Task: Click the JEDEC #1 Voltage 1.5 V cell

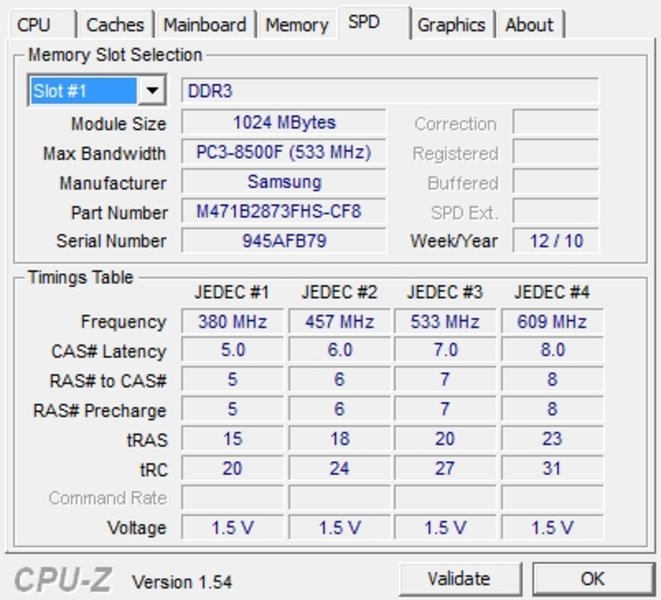Action: click(232, 527)
